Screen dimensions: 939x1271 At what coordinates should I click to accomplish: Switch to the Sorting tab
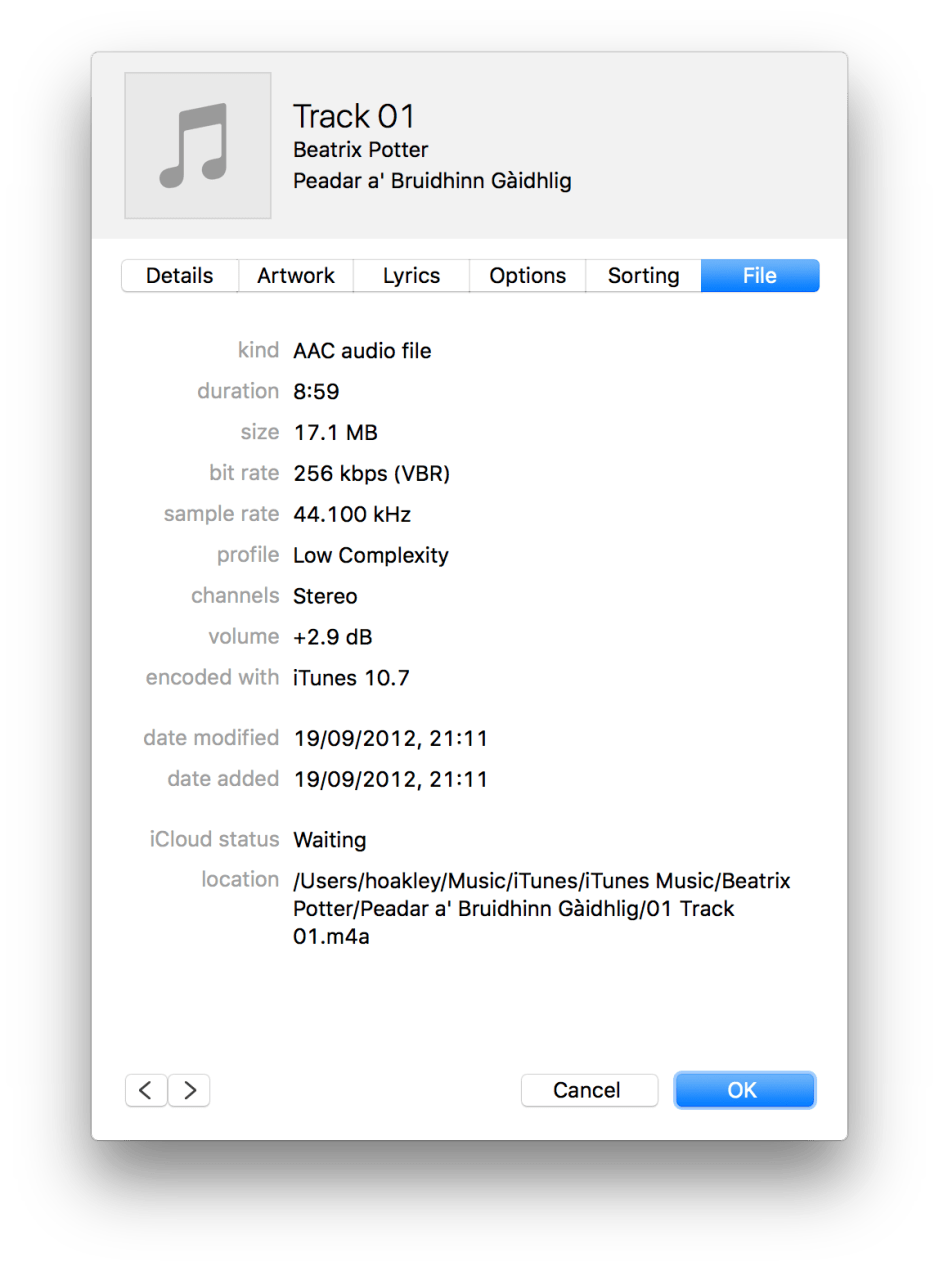coord(643,276)
